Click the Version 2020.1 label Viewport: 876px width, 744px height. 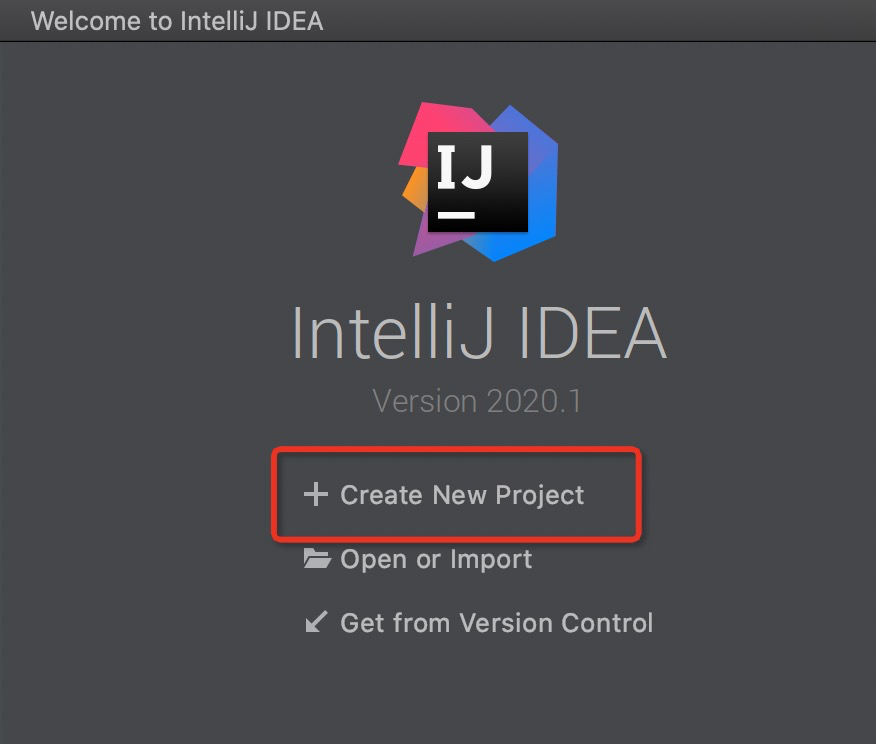point(477,401)
